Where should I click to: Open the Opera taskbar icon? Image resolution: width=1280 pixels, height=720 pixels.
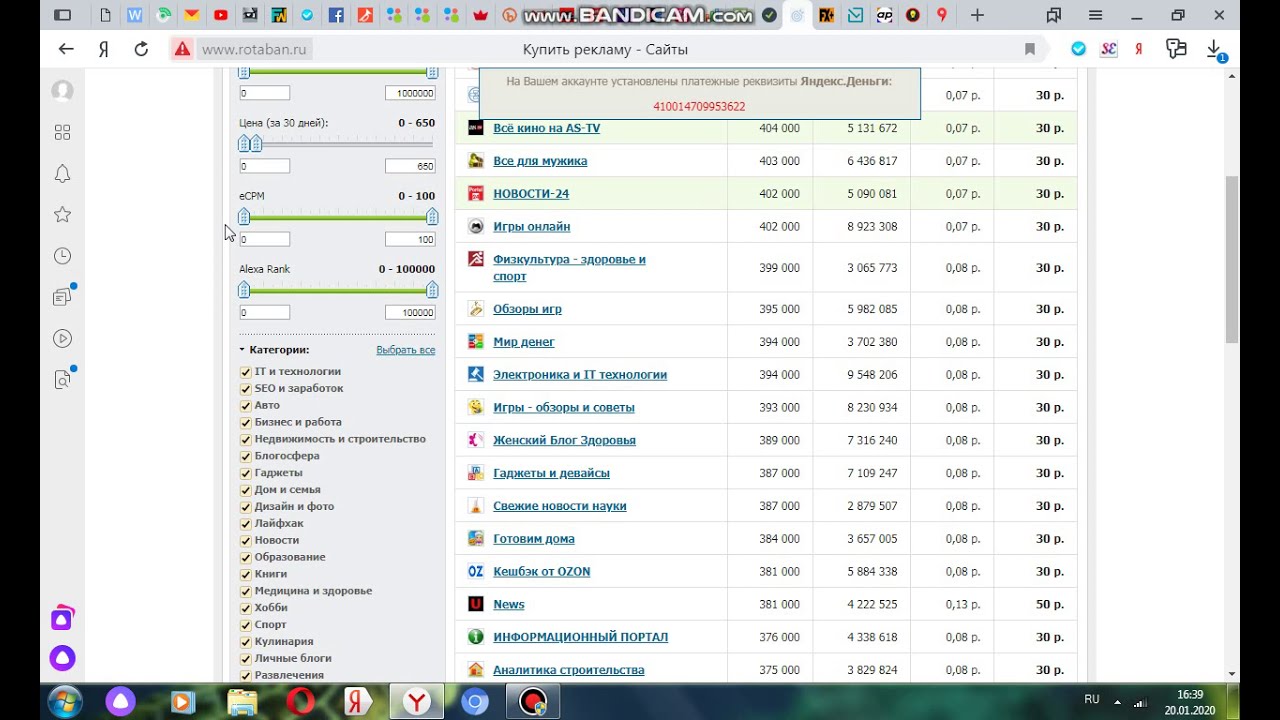[x=300, y=702]
